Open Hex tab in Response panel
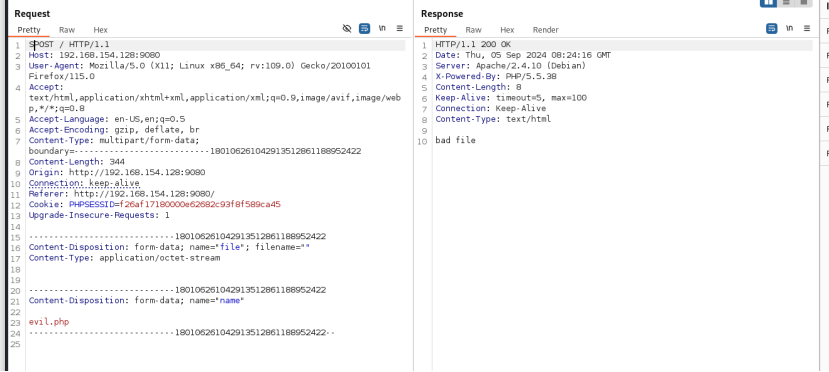This screenshot has height=372, width=829. (507, 30)
